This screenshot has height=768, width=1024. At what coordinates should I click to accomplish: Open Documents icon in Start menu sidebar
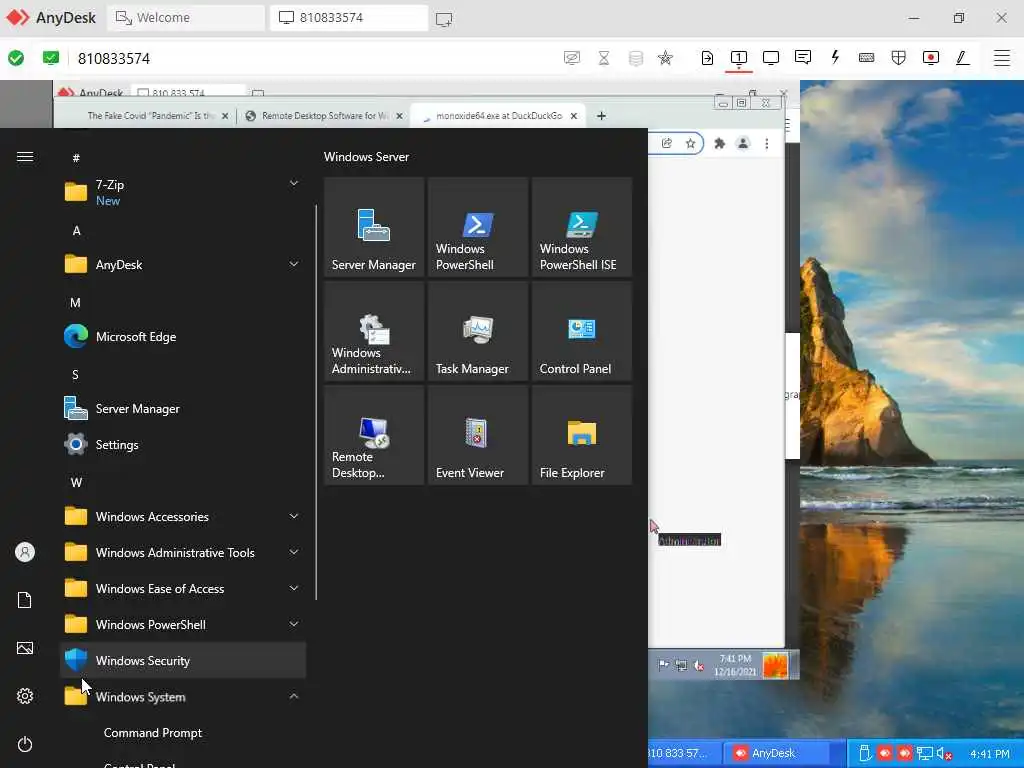coord(25,600)
